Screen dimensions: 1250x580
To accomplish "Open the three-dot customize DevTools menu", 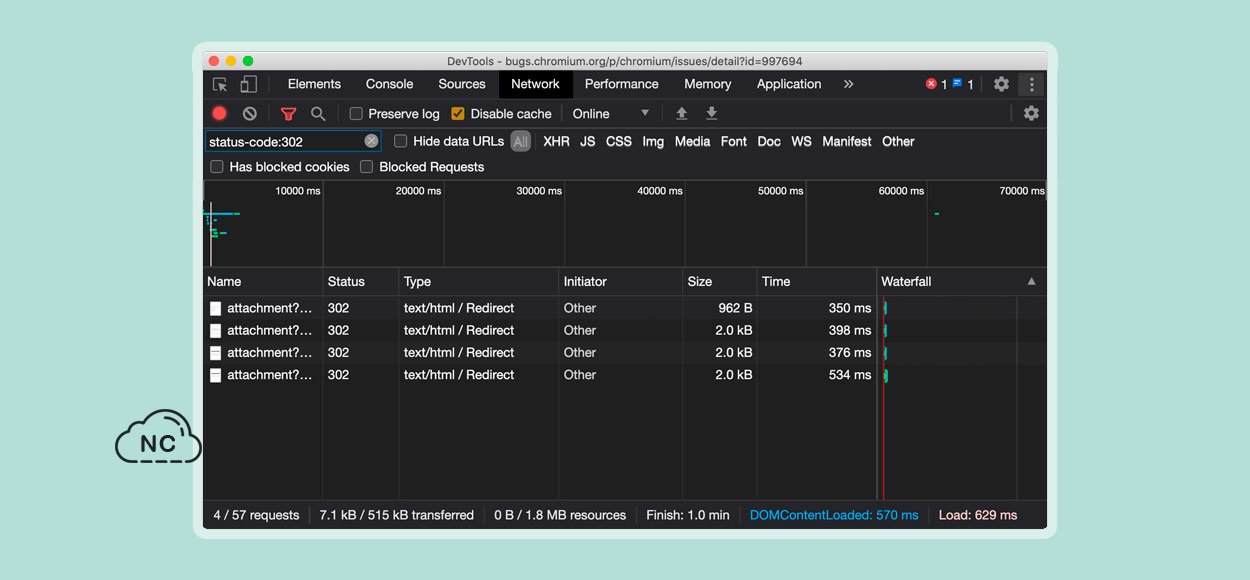I will point(1032,85).
